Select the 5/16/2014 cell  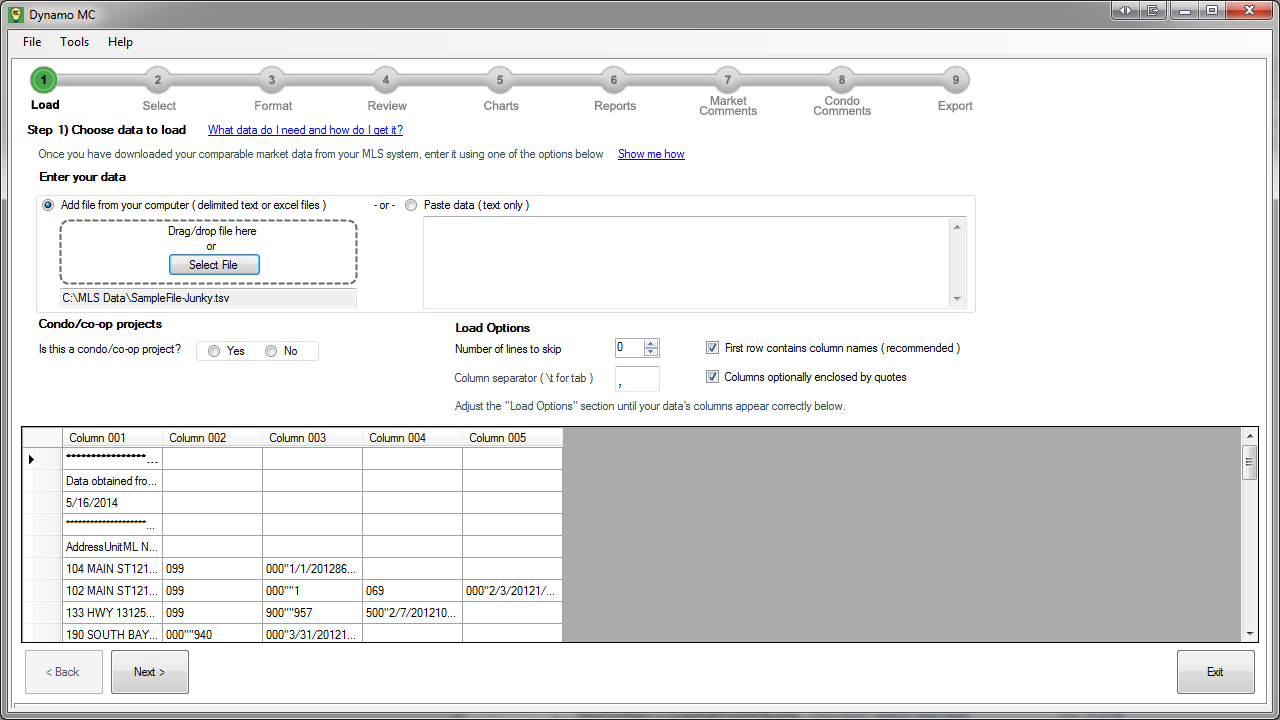[112, 503]
